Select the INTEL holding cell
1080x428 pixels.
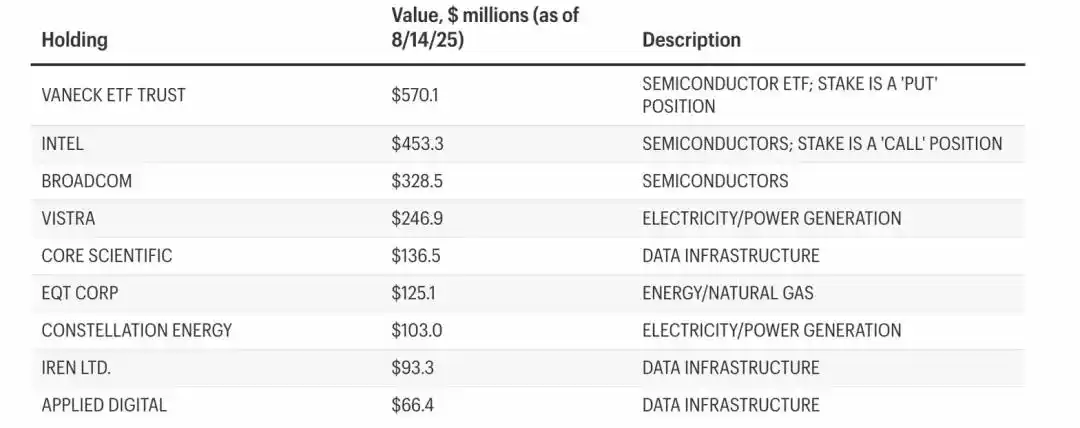pos(63,144)
